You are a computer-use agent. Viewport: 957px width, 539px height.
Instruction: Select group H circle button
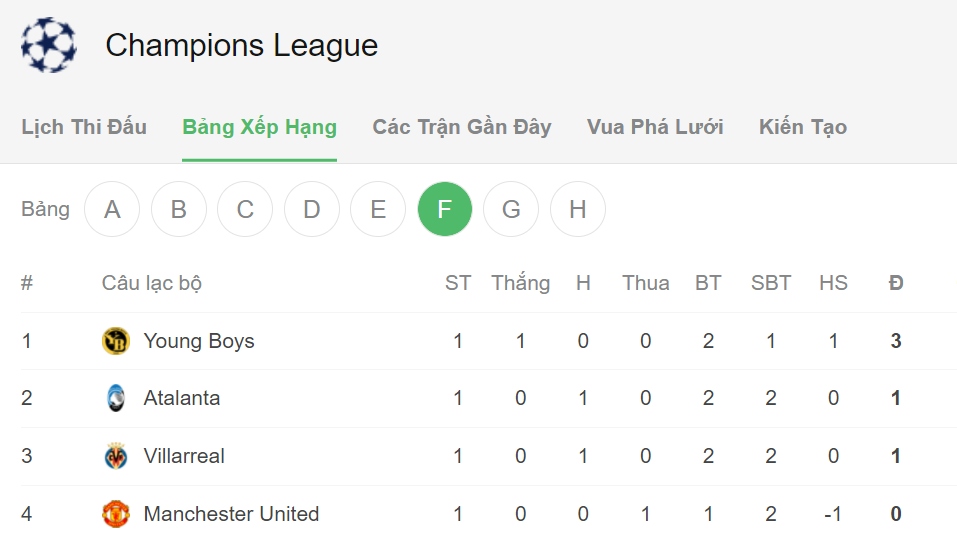tap(577, 209)
